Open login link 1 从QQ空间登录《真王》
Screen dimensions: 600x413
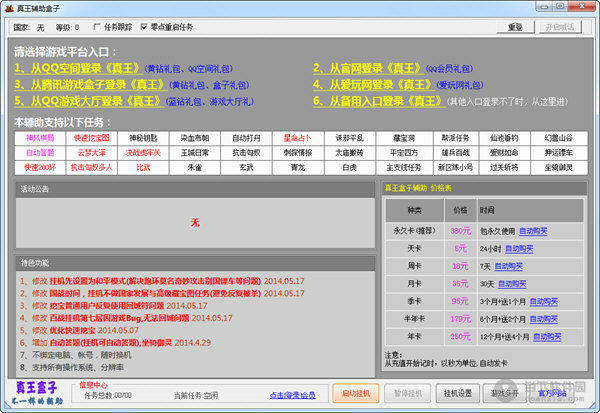point(78,68)
